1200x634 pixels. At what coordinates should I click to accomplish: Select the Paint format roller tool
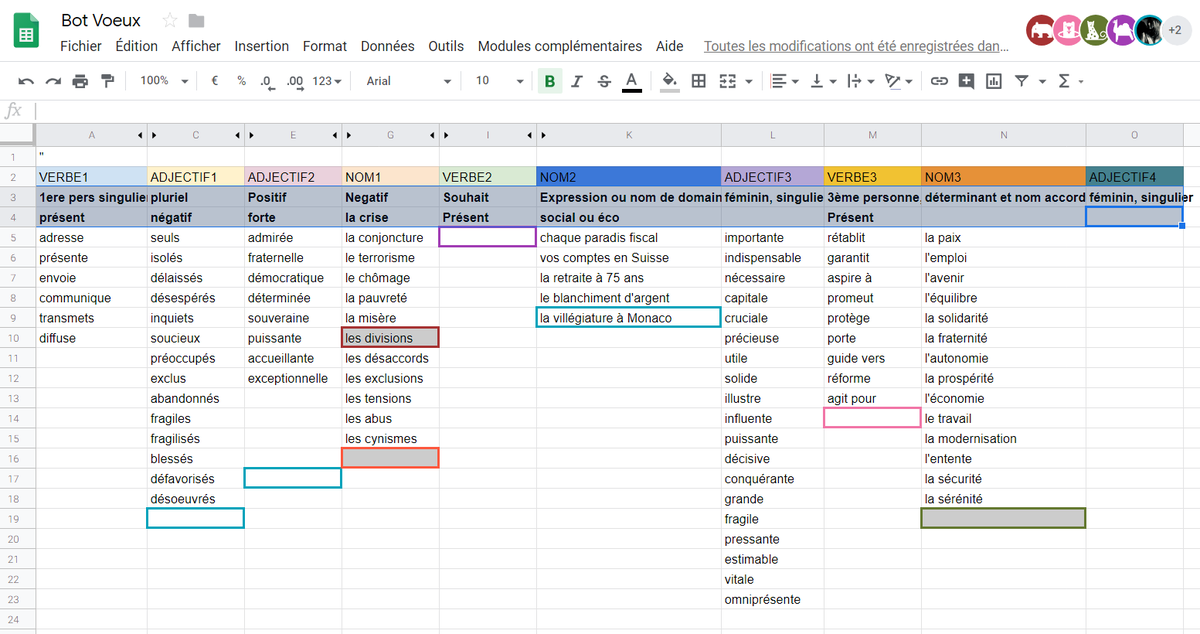107,81
